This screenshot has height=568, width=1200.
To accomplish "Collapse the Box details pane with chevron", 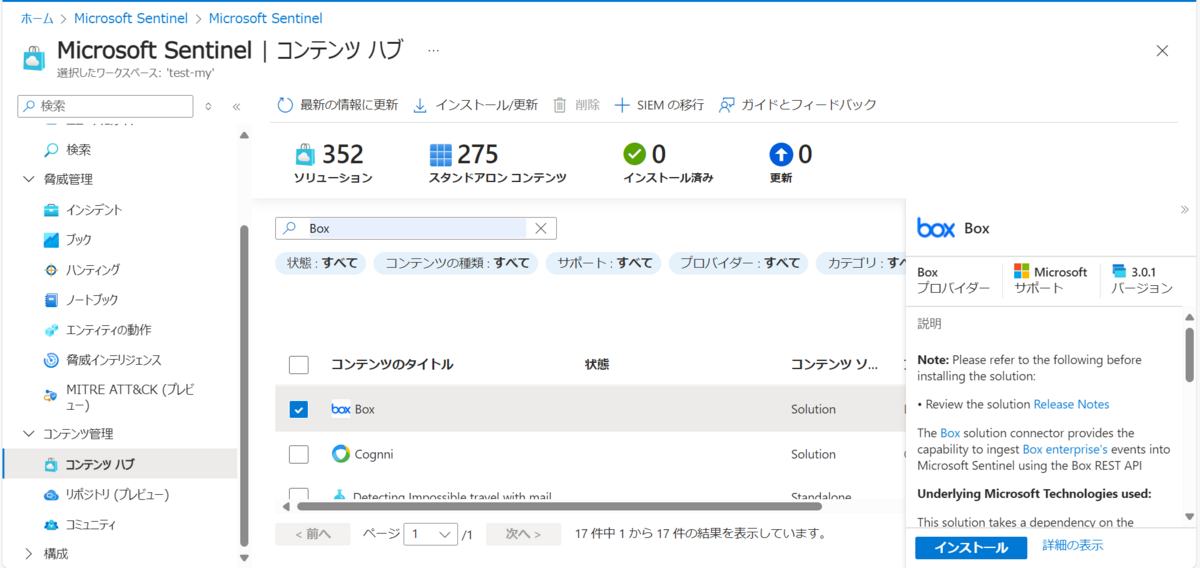I will pos(1185,210).
